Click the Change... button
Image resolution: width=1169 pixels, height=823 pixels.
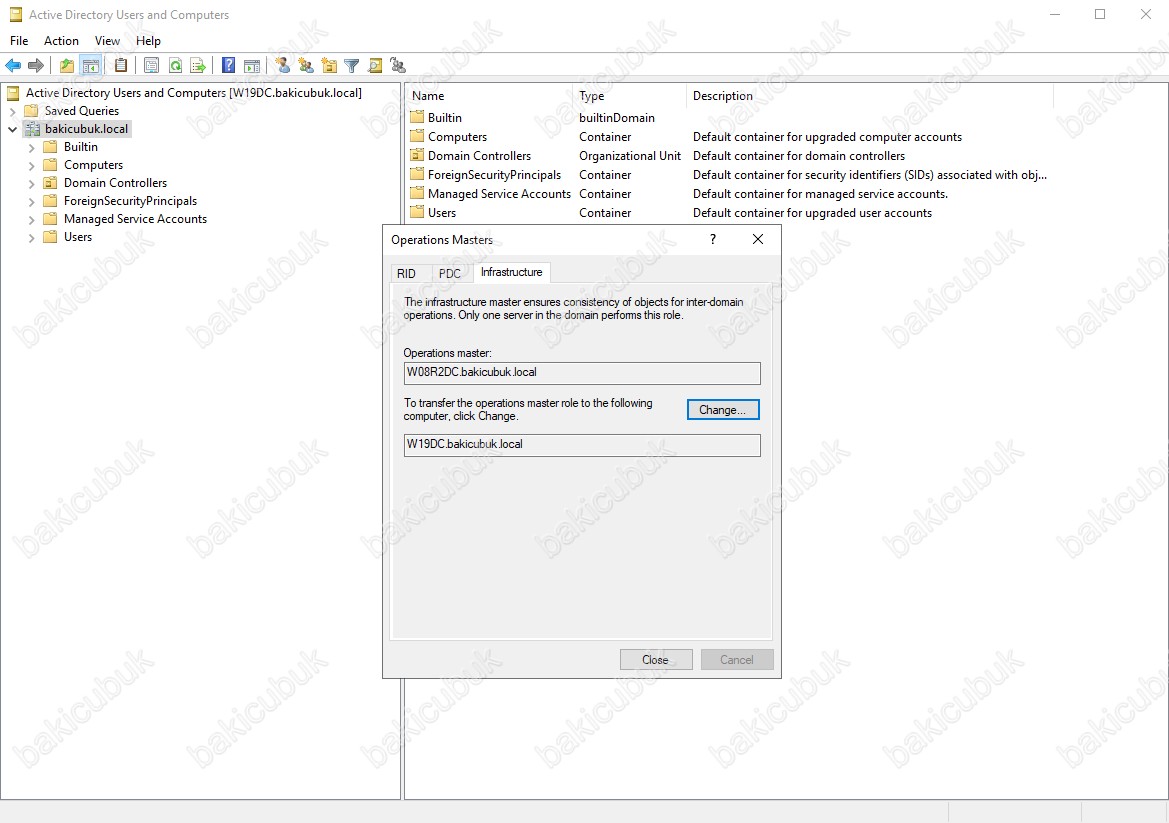tap(722, 410)
